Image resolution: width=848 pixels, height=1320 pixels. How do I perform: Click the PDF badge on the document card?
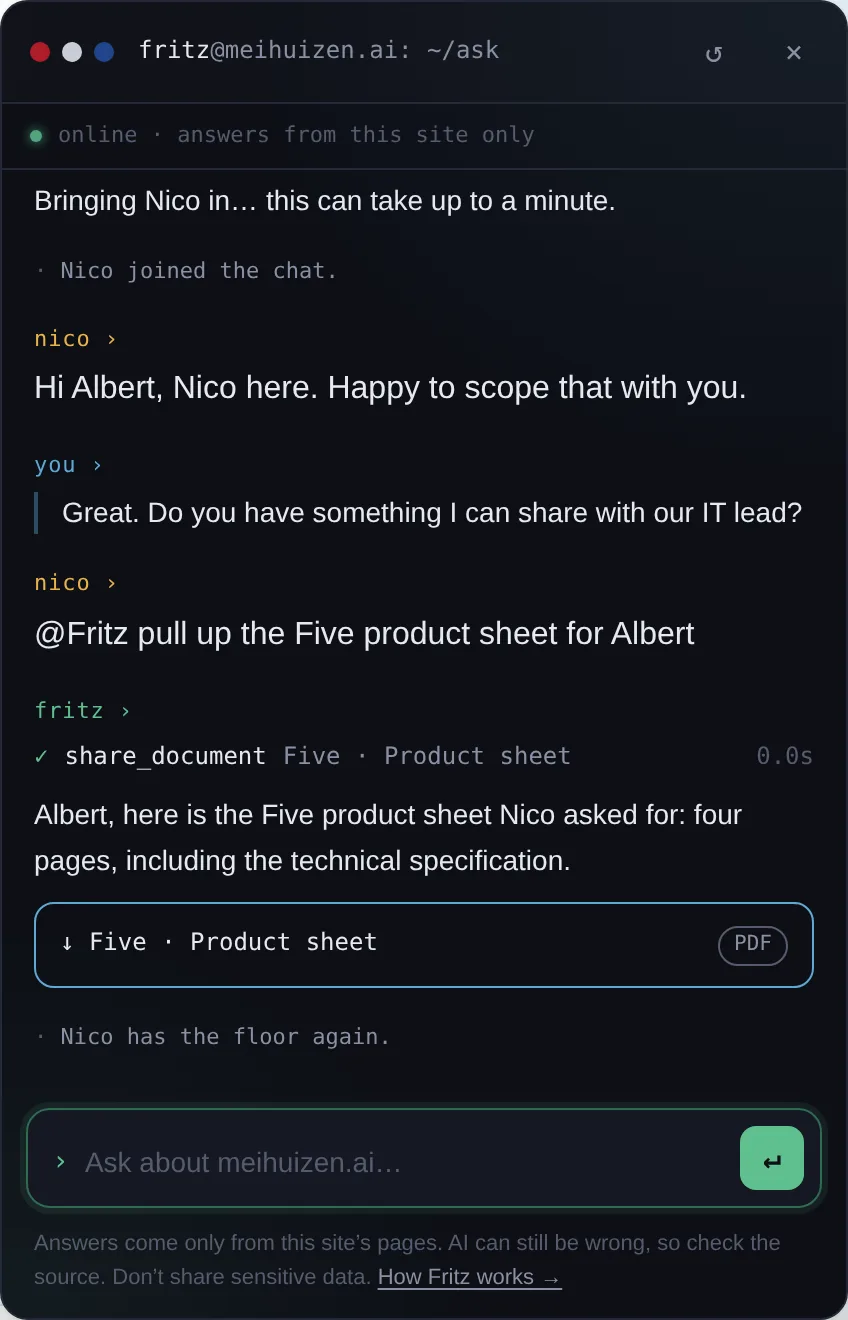click(753, 945)
